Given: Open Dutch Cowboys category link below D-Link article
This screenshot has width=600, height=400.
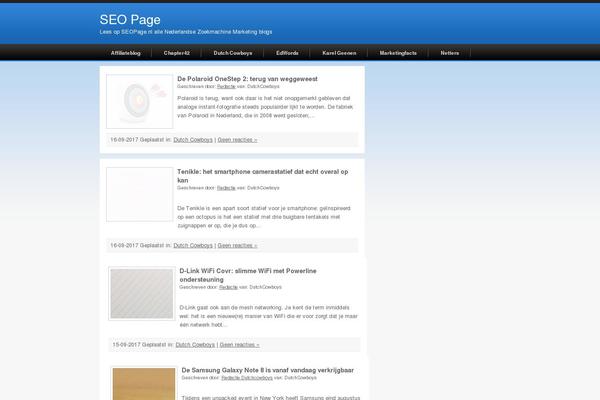Looking at the screenshot, I should point(195,345).
